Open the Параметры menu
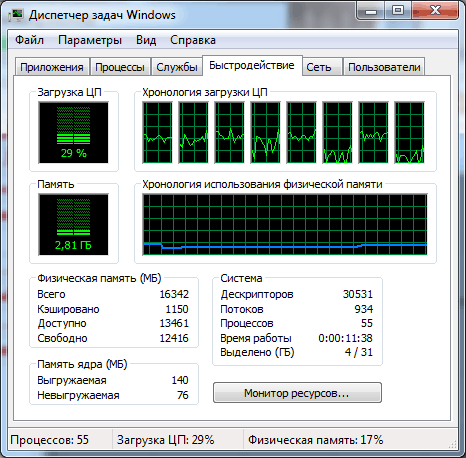466x458 pixels. tap(90, 40)
